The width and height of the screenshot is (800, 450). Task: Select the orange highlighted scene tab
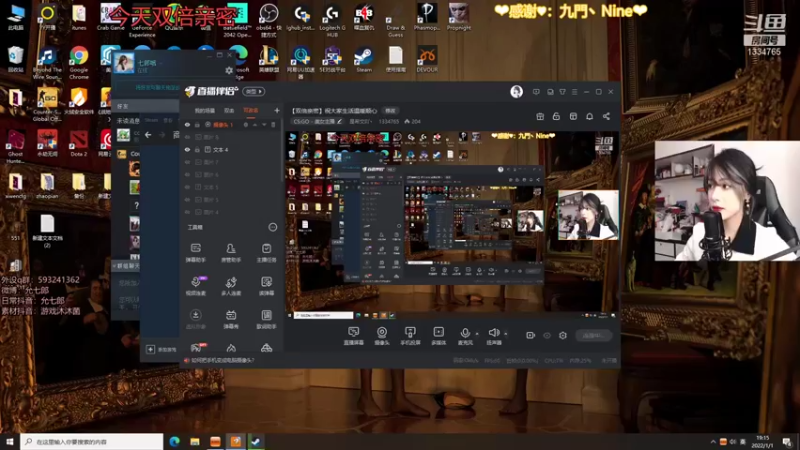pyautogui.click(x=251, y=111)
